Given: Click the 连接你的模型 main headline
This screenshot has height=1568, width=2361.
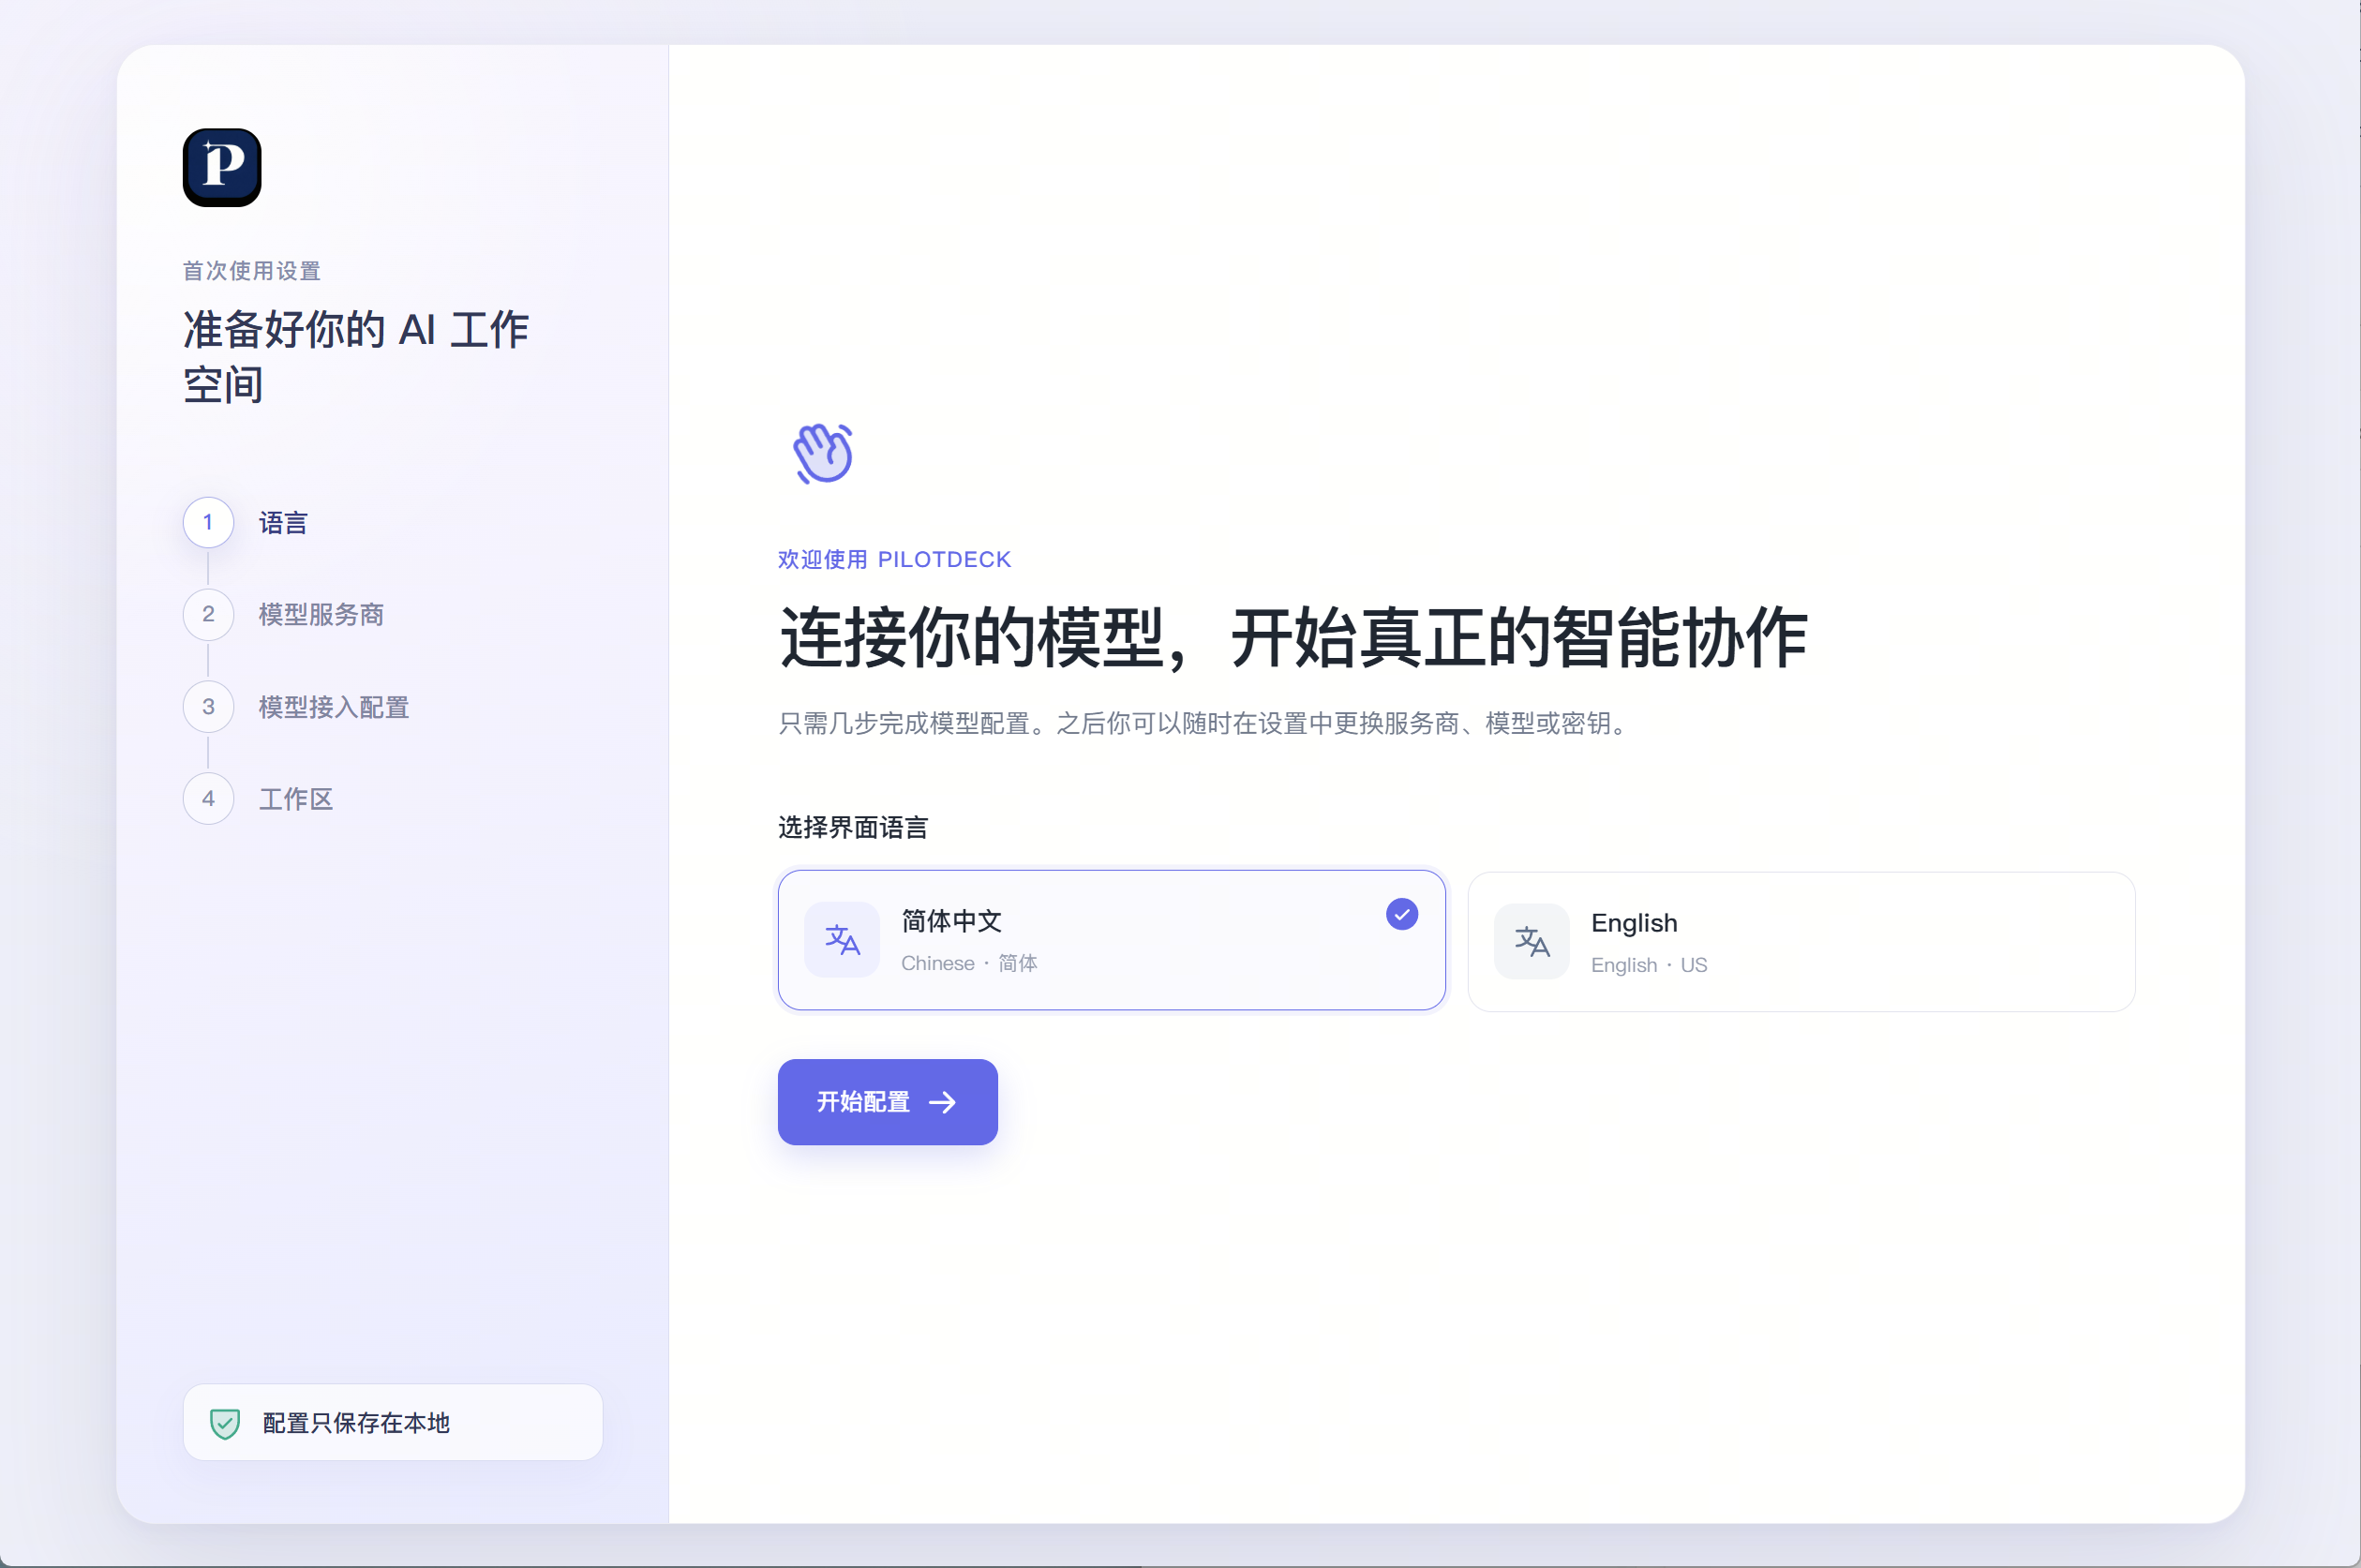Looking at the screenshot, I should (x=1294, y=638).
